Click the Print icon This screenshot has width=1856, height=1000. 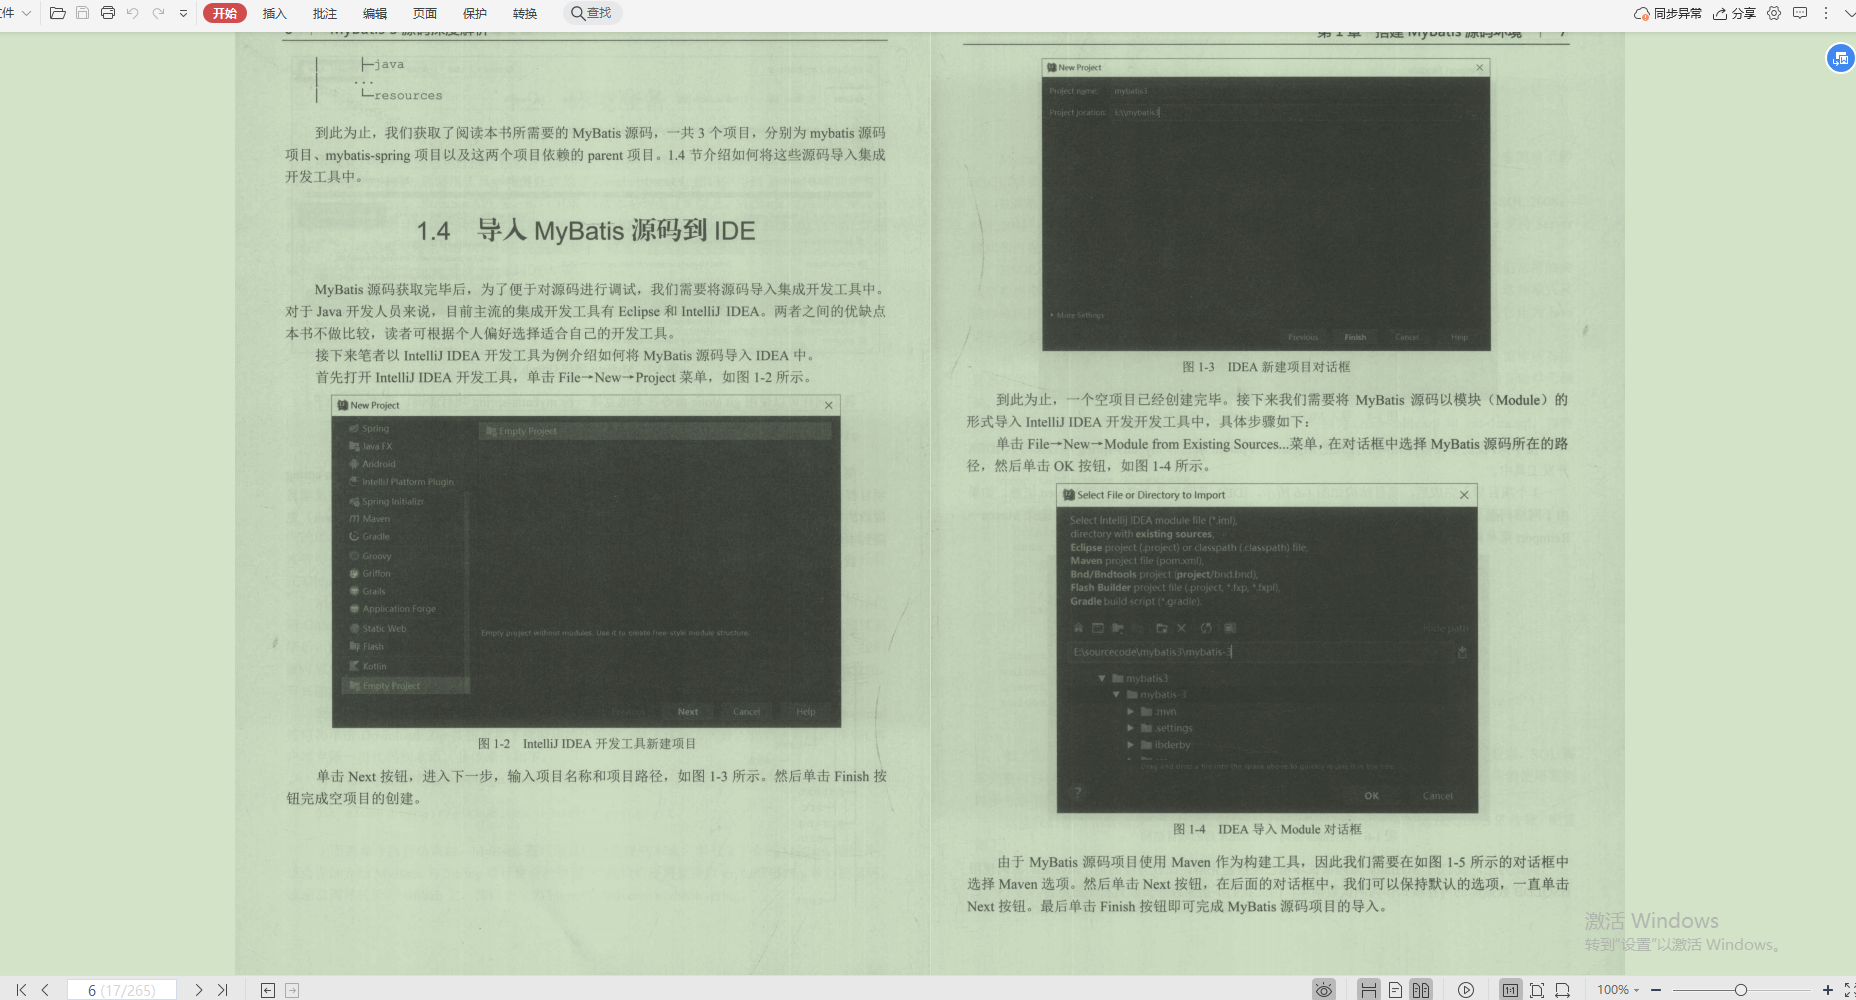[108, 13]
